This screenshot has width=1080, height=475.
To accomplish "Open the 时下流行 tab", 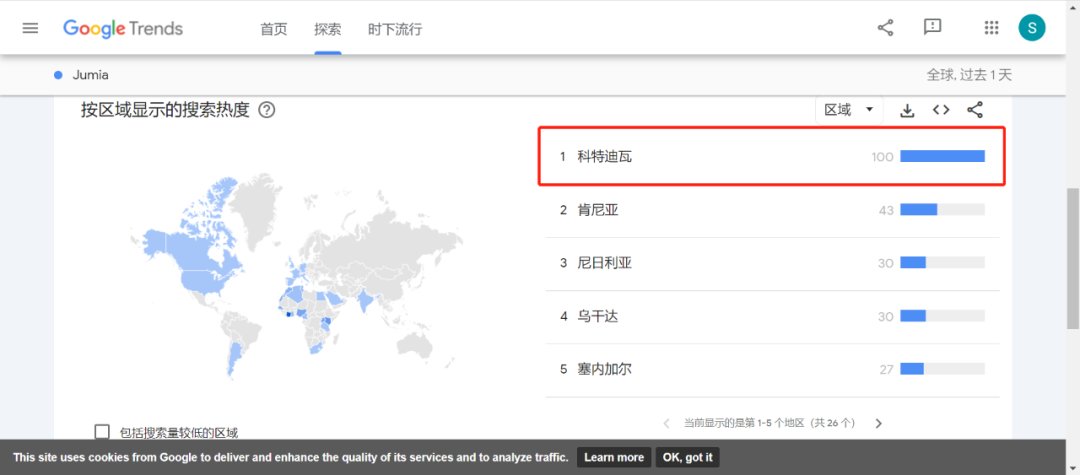I will pyautogui.click(x=395, y=30).
